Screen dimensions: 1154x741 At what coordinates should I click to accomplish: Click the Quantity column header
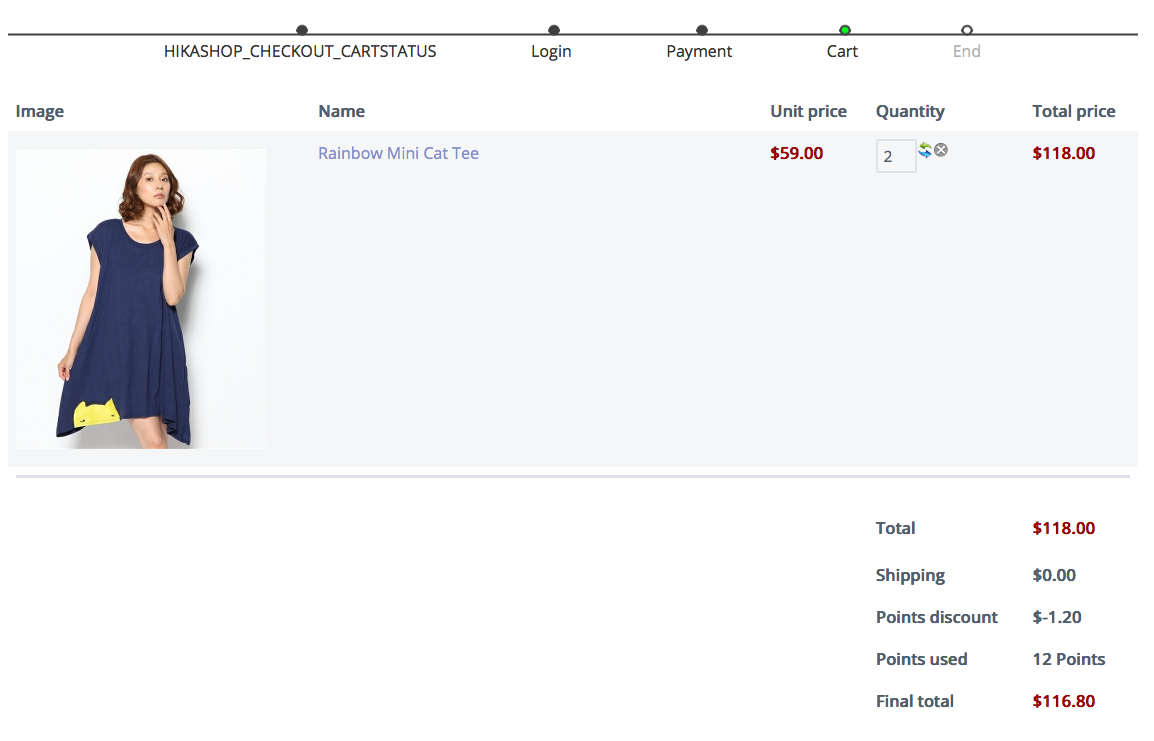tap(910, 111)
